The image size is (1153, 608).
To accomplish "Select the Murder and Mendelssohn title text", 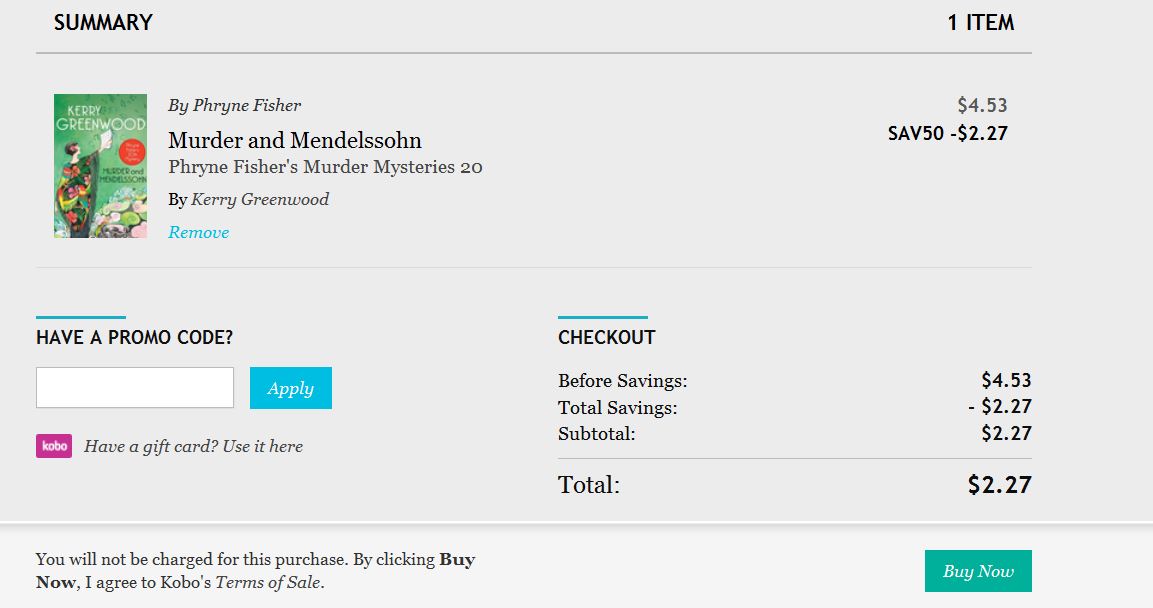I will tap(295, 140).
